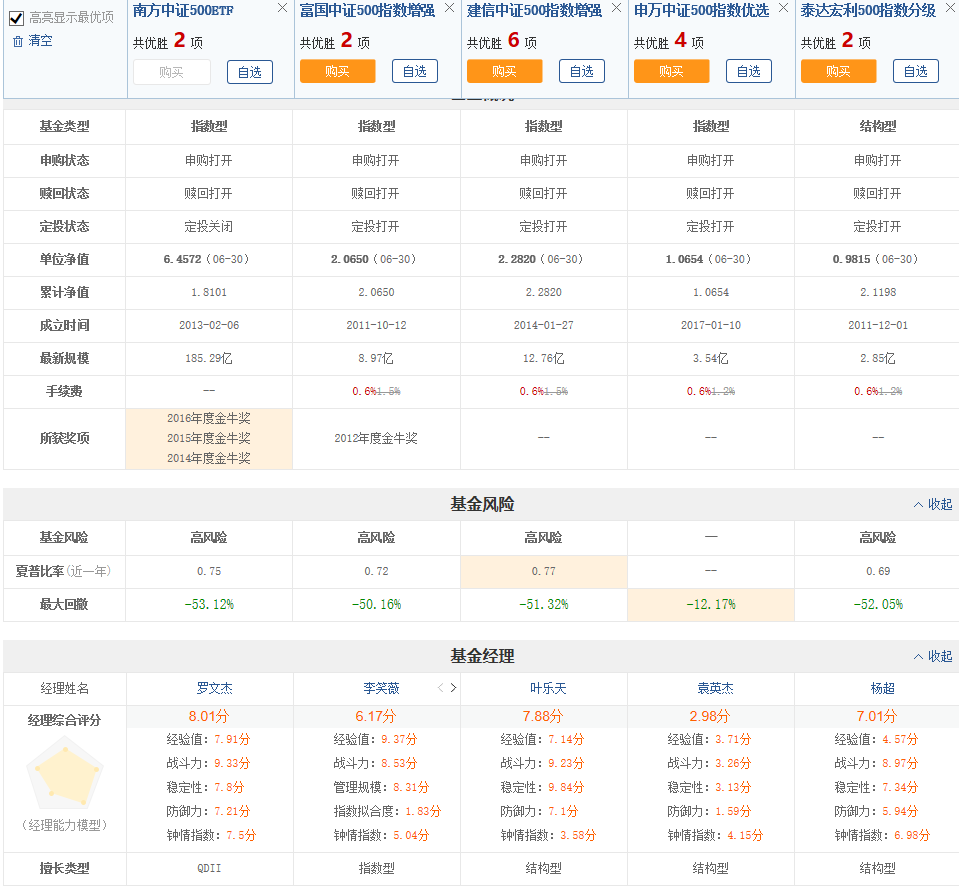Close the 建信中证500指数增强 column
959x895 pixels.
(616, 8)
